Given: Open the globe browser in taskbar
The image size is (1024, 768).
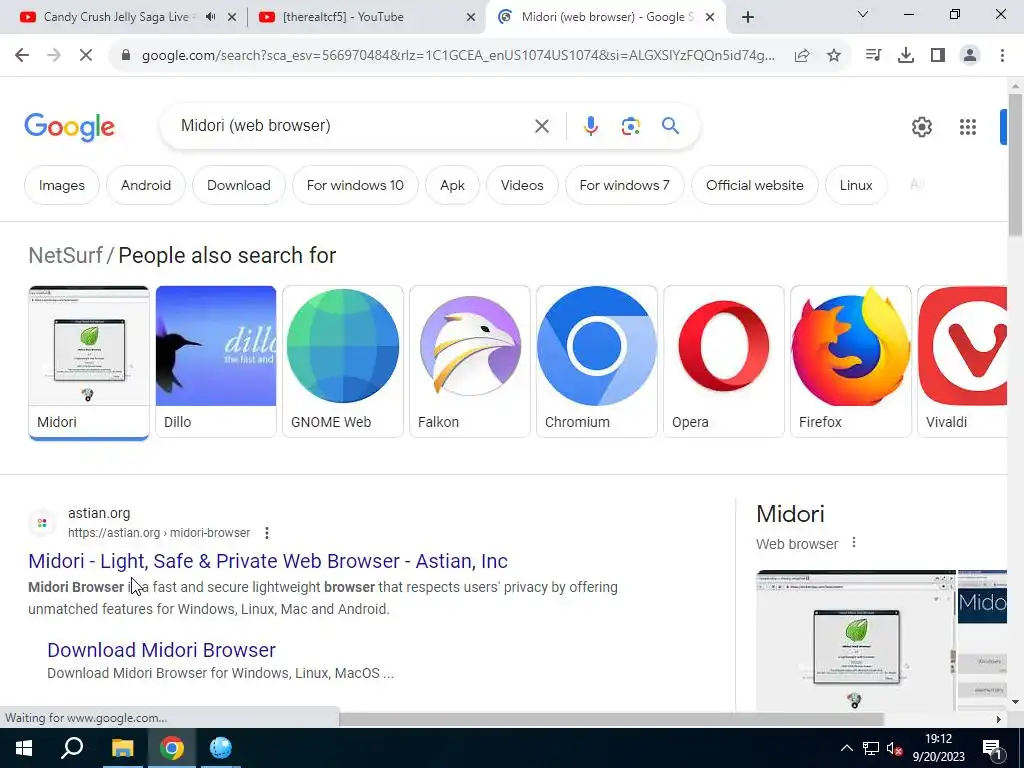Looking at the screenshot, I should coord(221,748).
